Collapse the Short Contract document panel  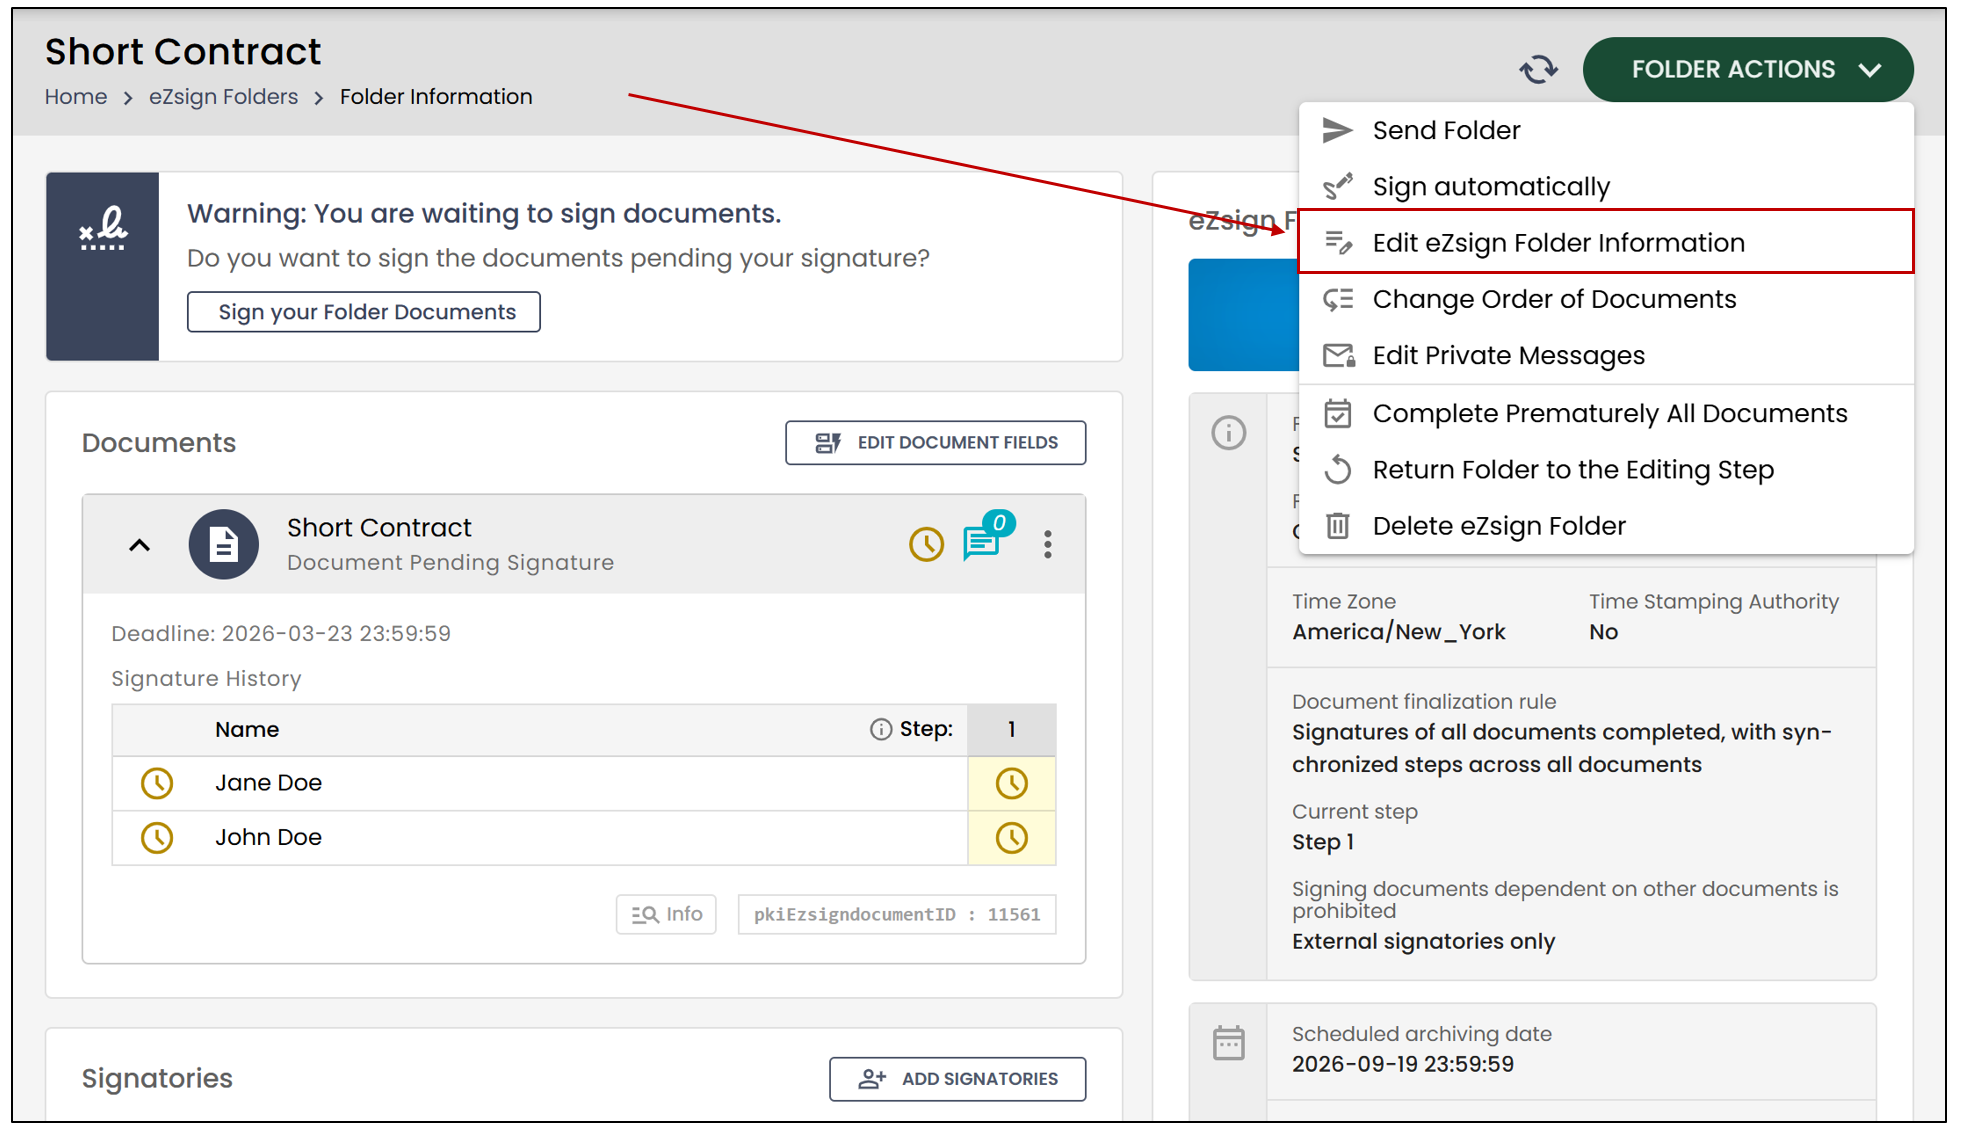139,545
